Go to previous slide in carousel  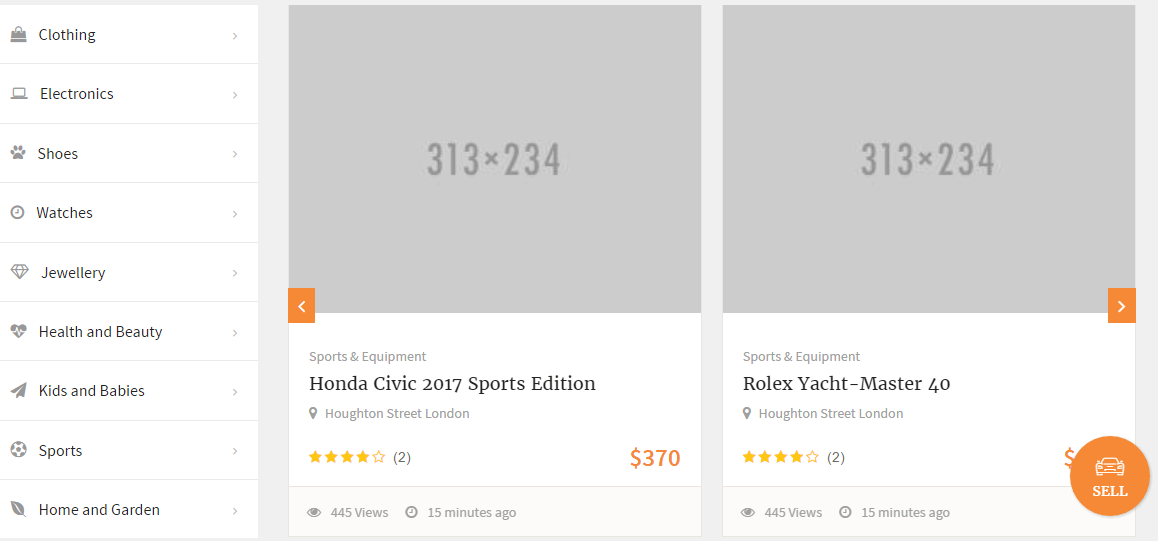302,306
